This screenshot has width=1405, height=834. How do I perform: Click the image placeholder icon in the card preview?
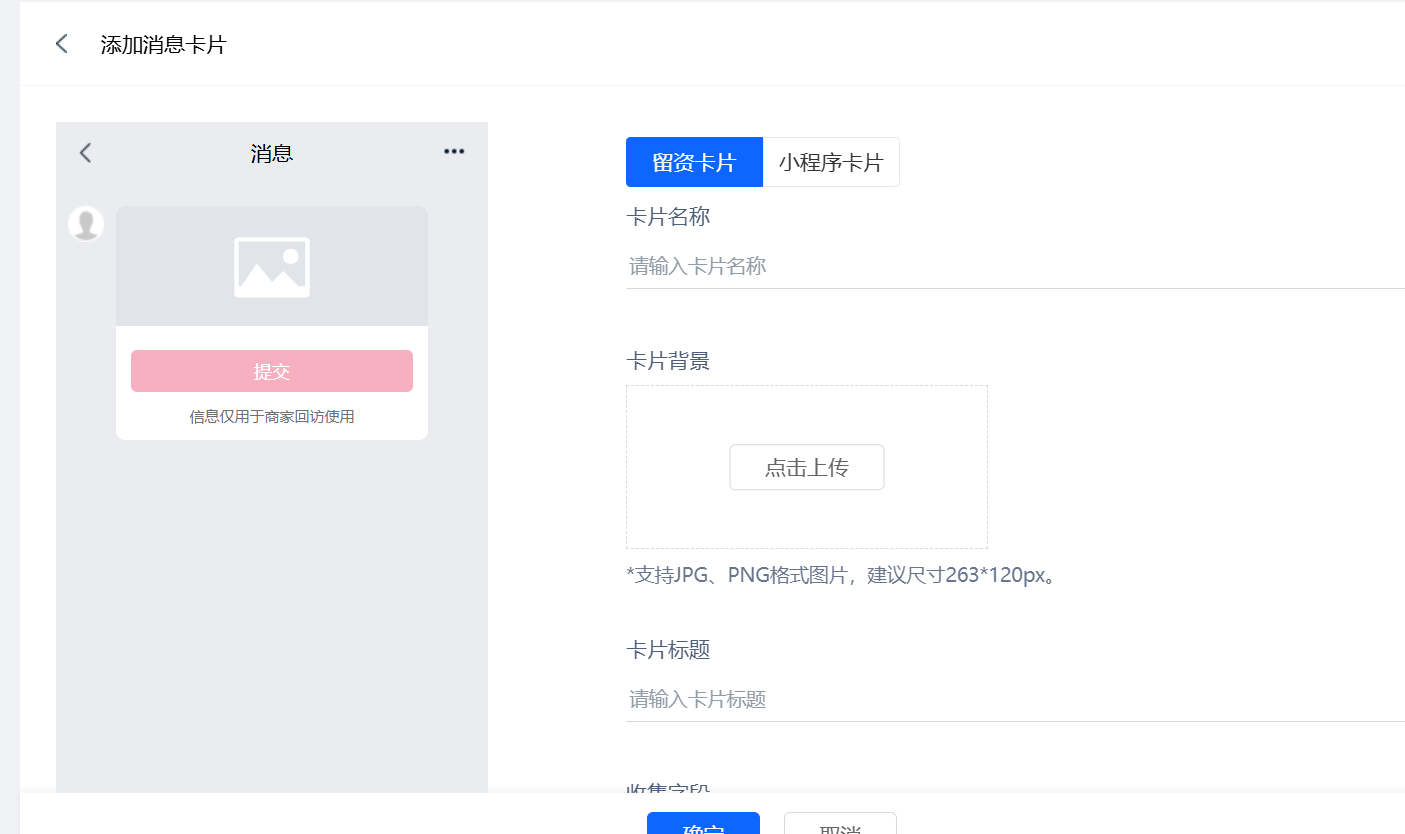point(271,267)
